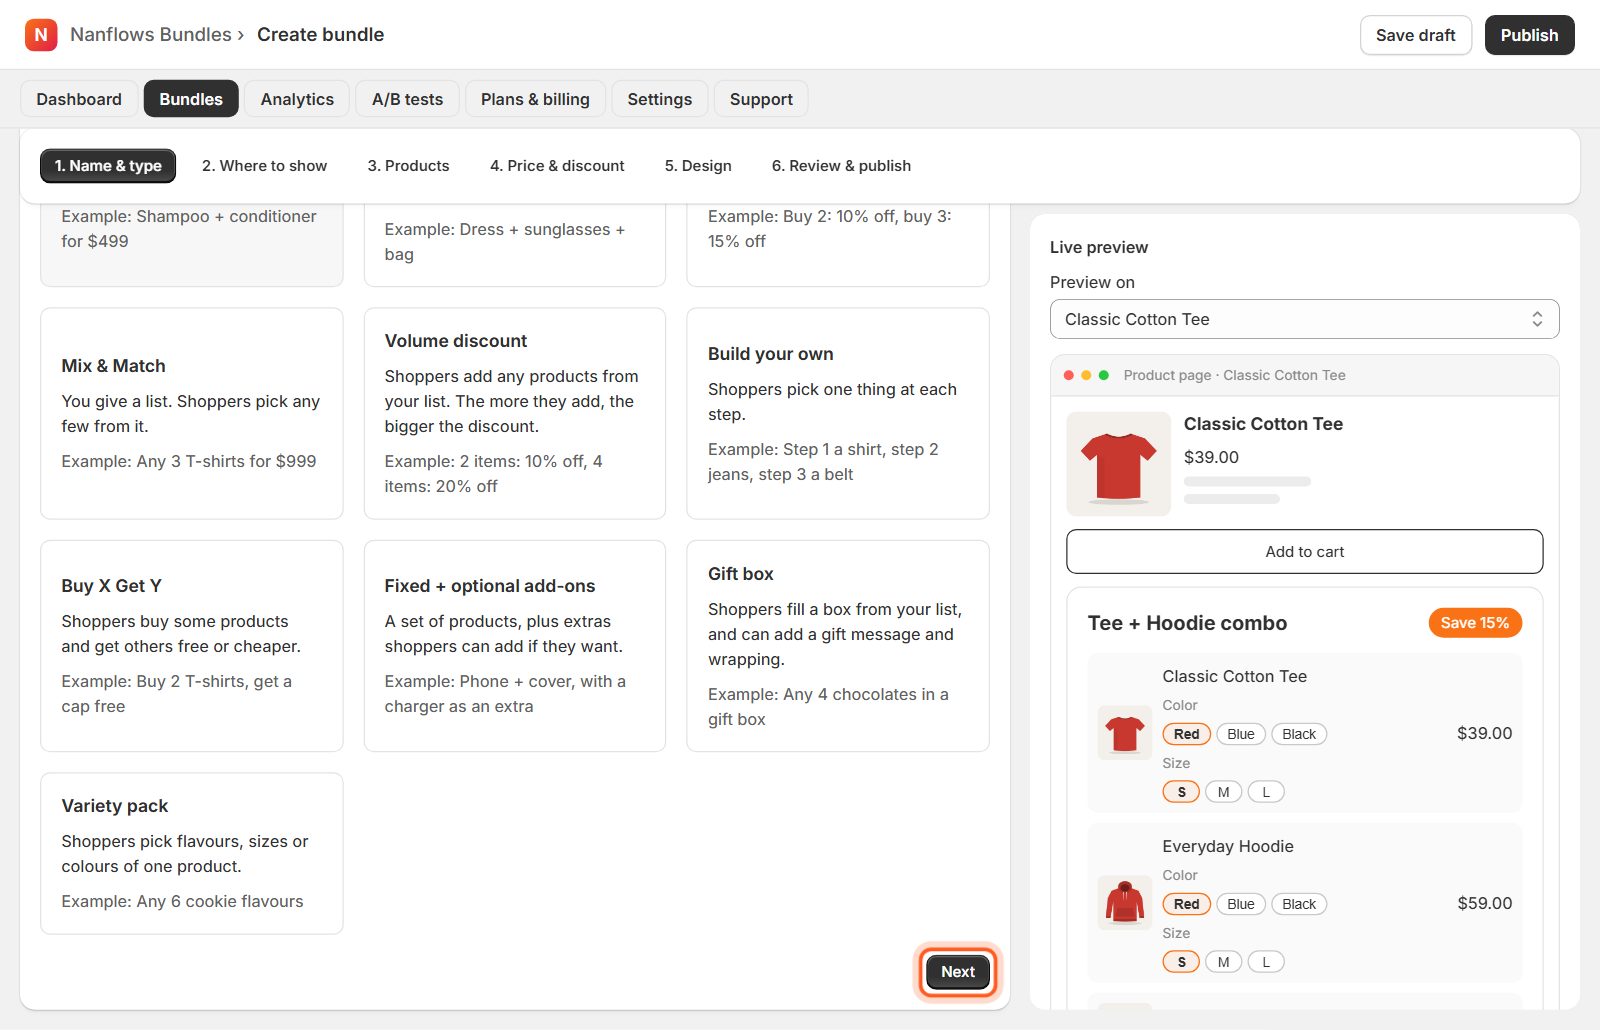This screenshot has width=1600, height=1030.
Task: Jump to step 6 Review & publish
Action: click(x=841, y=166)
